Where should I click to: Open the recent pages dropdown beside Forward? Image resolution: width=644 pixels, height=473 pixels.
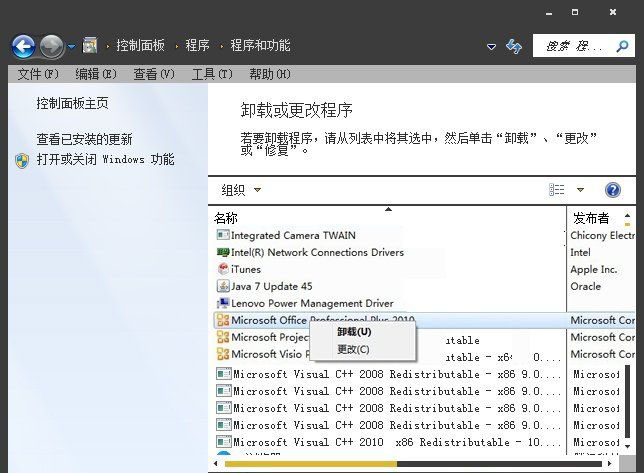[71, 47]
